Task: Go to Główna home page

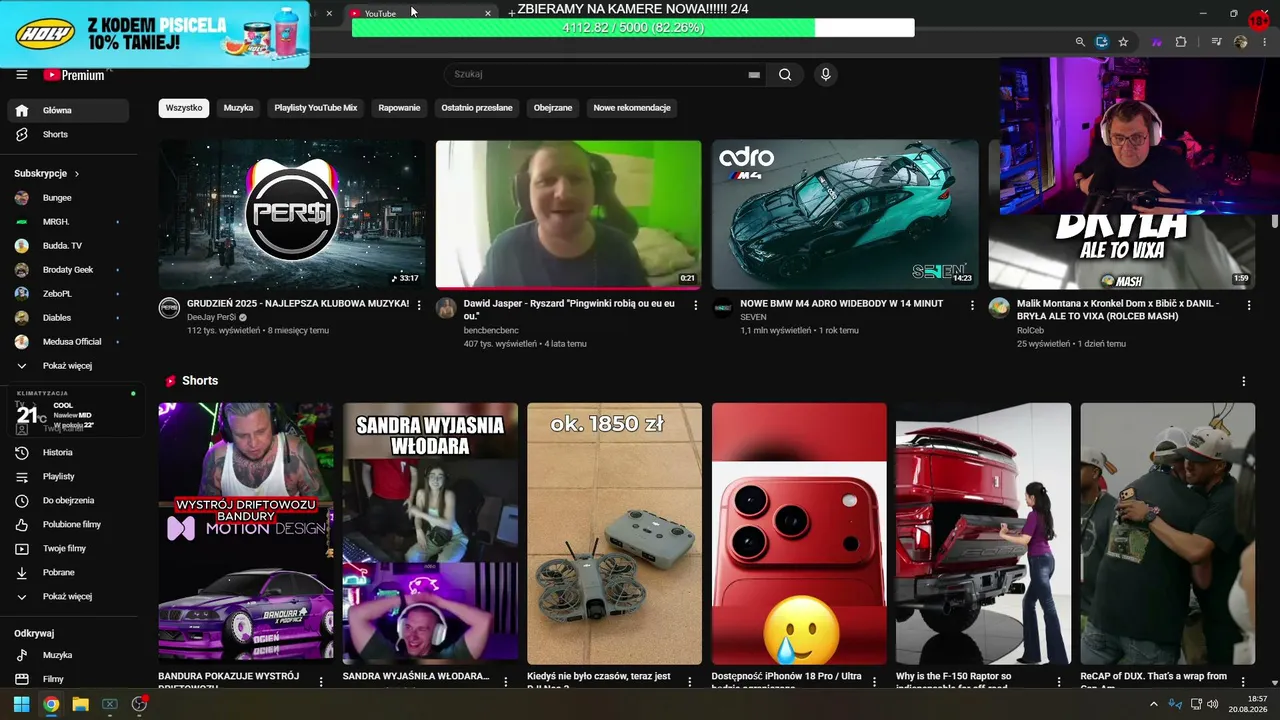Action: pyautogui.click(x=68, y=110)
